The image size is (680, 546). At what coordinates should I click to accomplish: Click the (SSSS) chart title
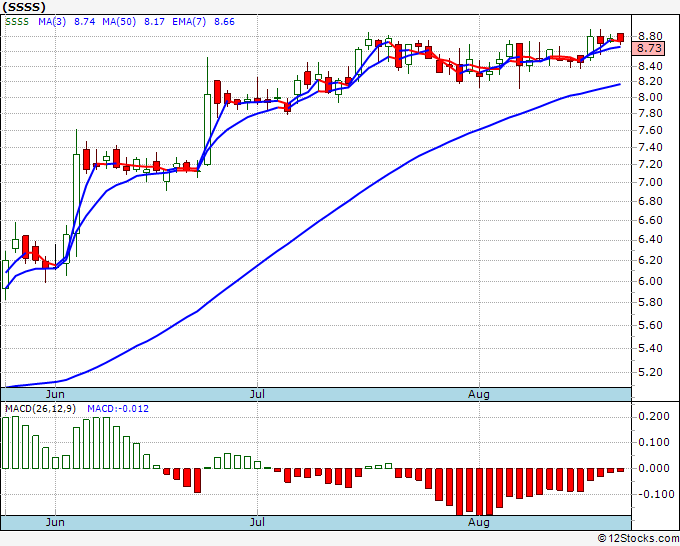point(24,7)
